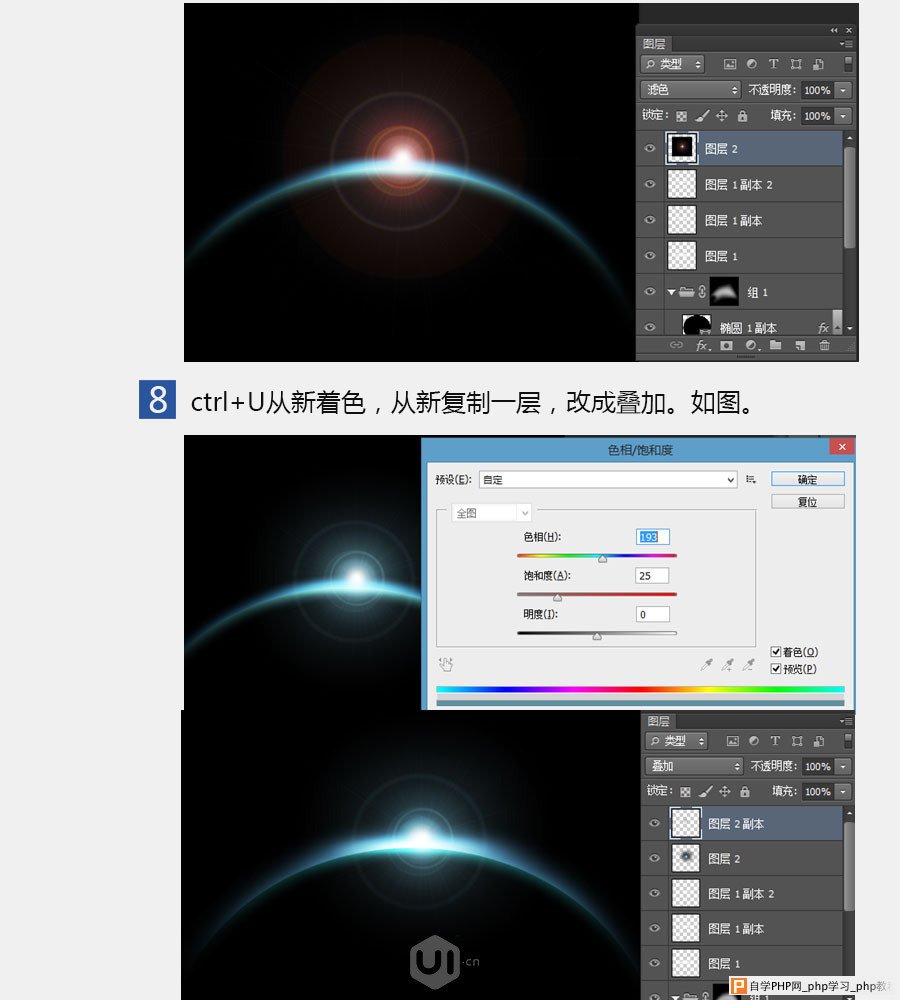Select 图层 tab in 叠加 layers panel
900x1000 pixels.
coord(659,721)
